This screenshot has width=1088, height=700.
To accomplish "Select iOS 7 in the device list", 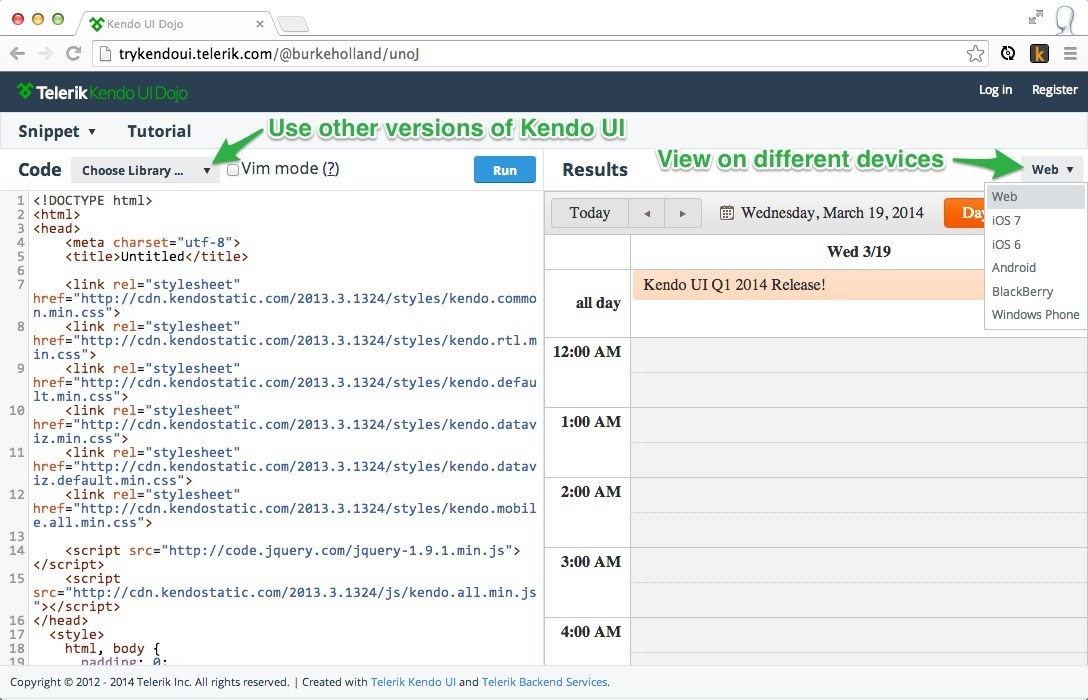I will (1035, 221).
